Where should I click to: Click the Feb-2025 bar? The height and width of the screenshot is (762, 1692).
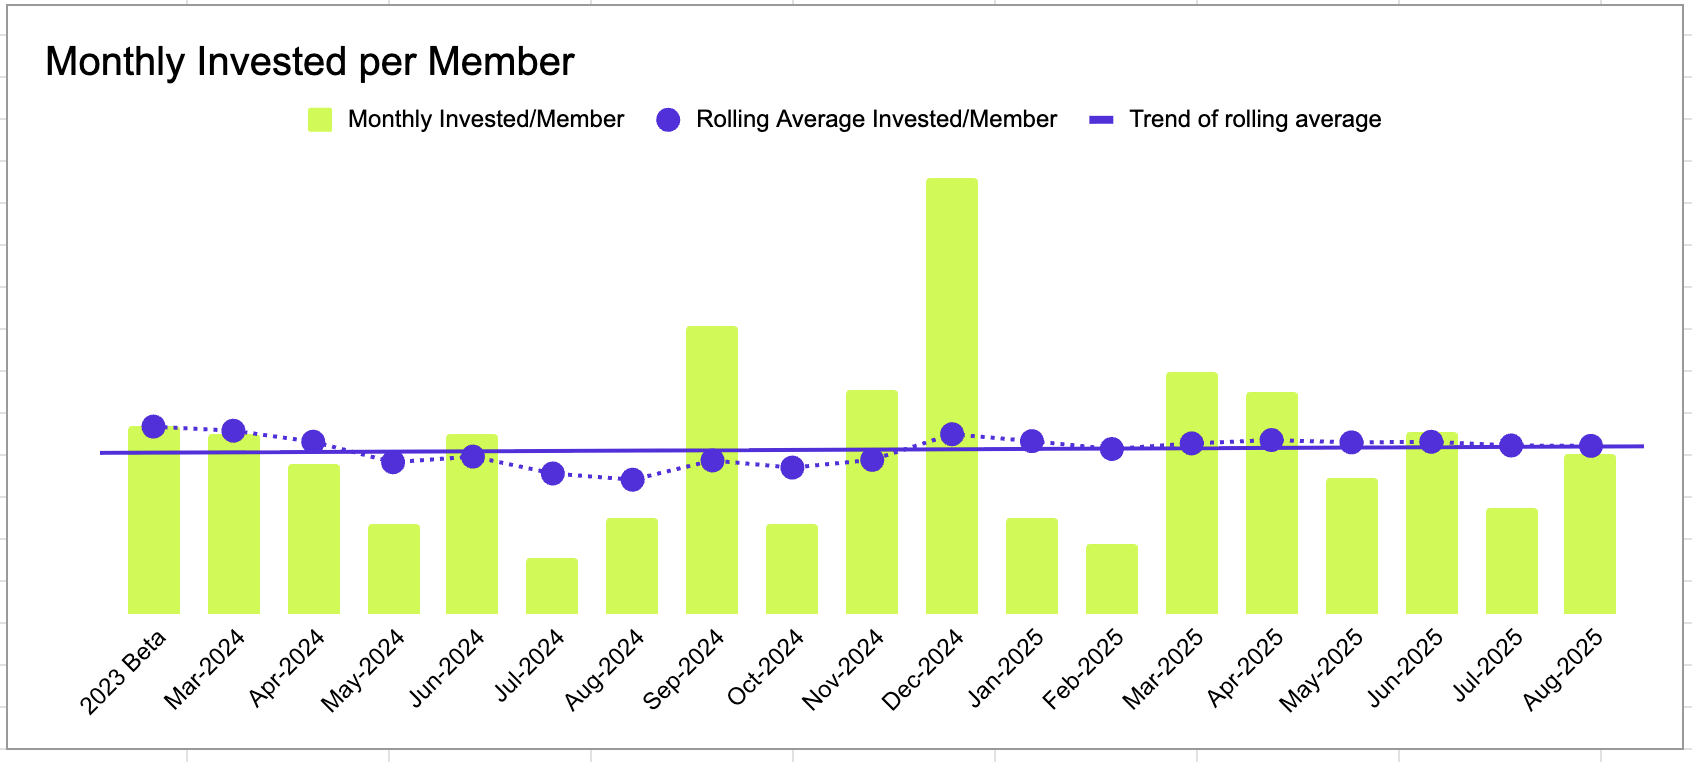(x=1112, y=580)
